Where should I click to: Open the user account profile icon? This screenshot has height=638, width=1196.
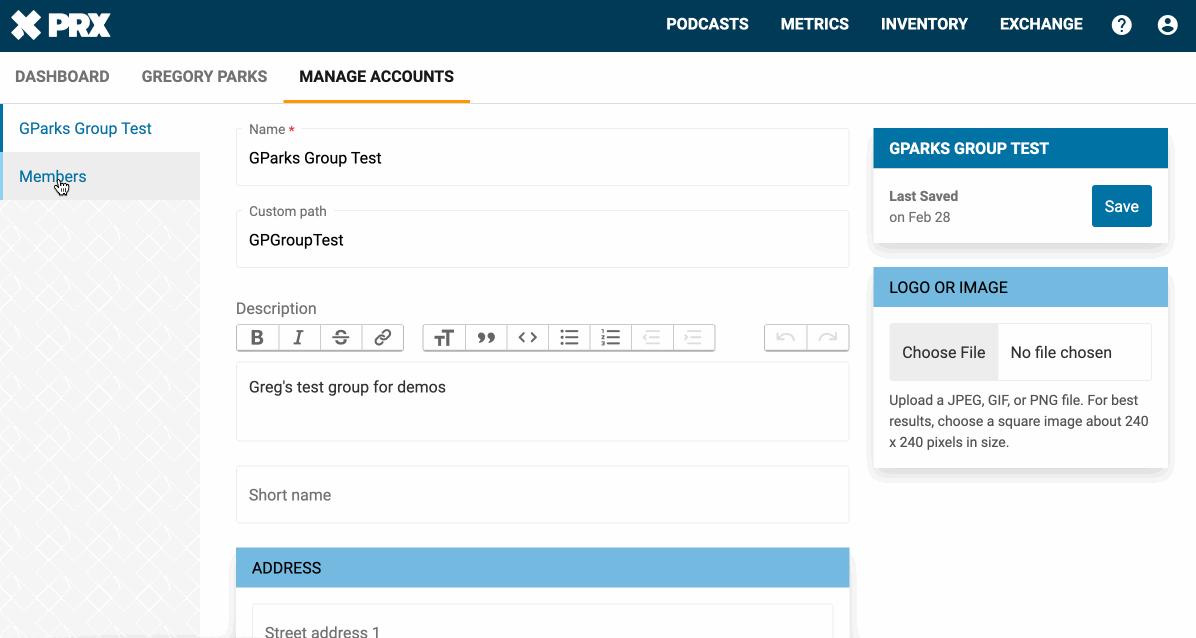coord(1167,25)
